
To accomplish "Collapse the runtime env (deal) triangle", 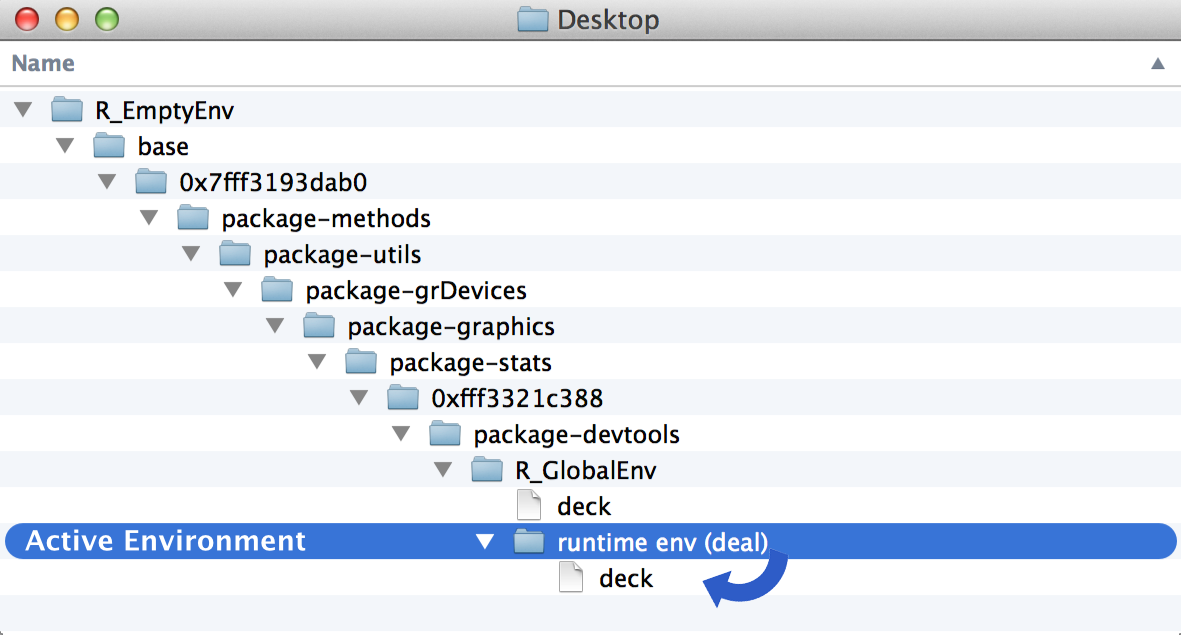I will pyautogui.click(x=485, y=542).
